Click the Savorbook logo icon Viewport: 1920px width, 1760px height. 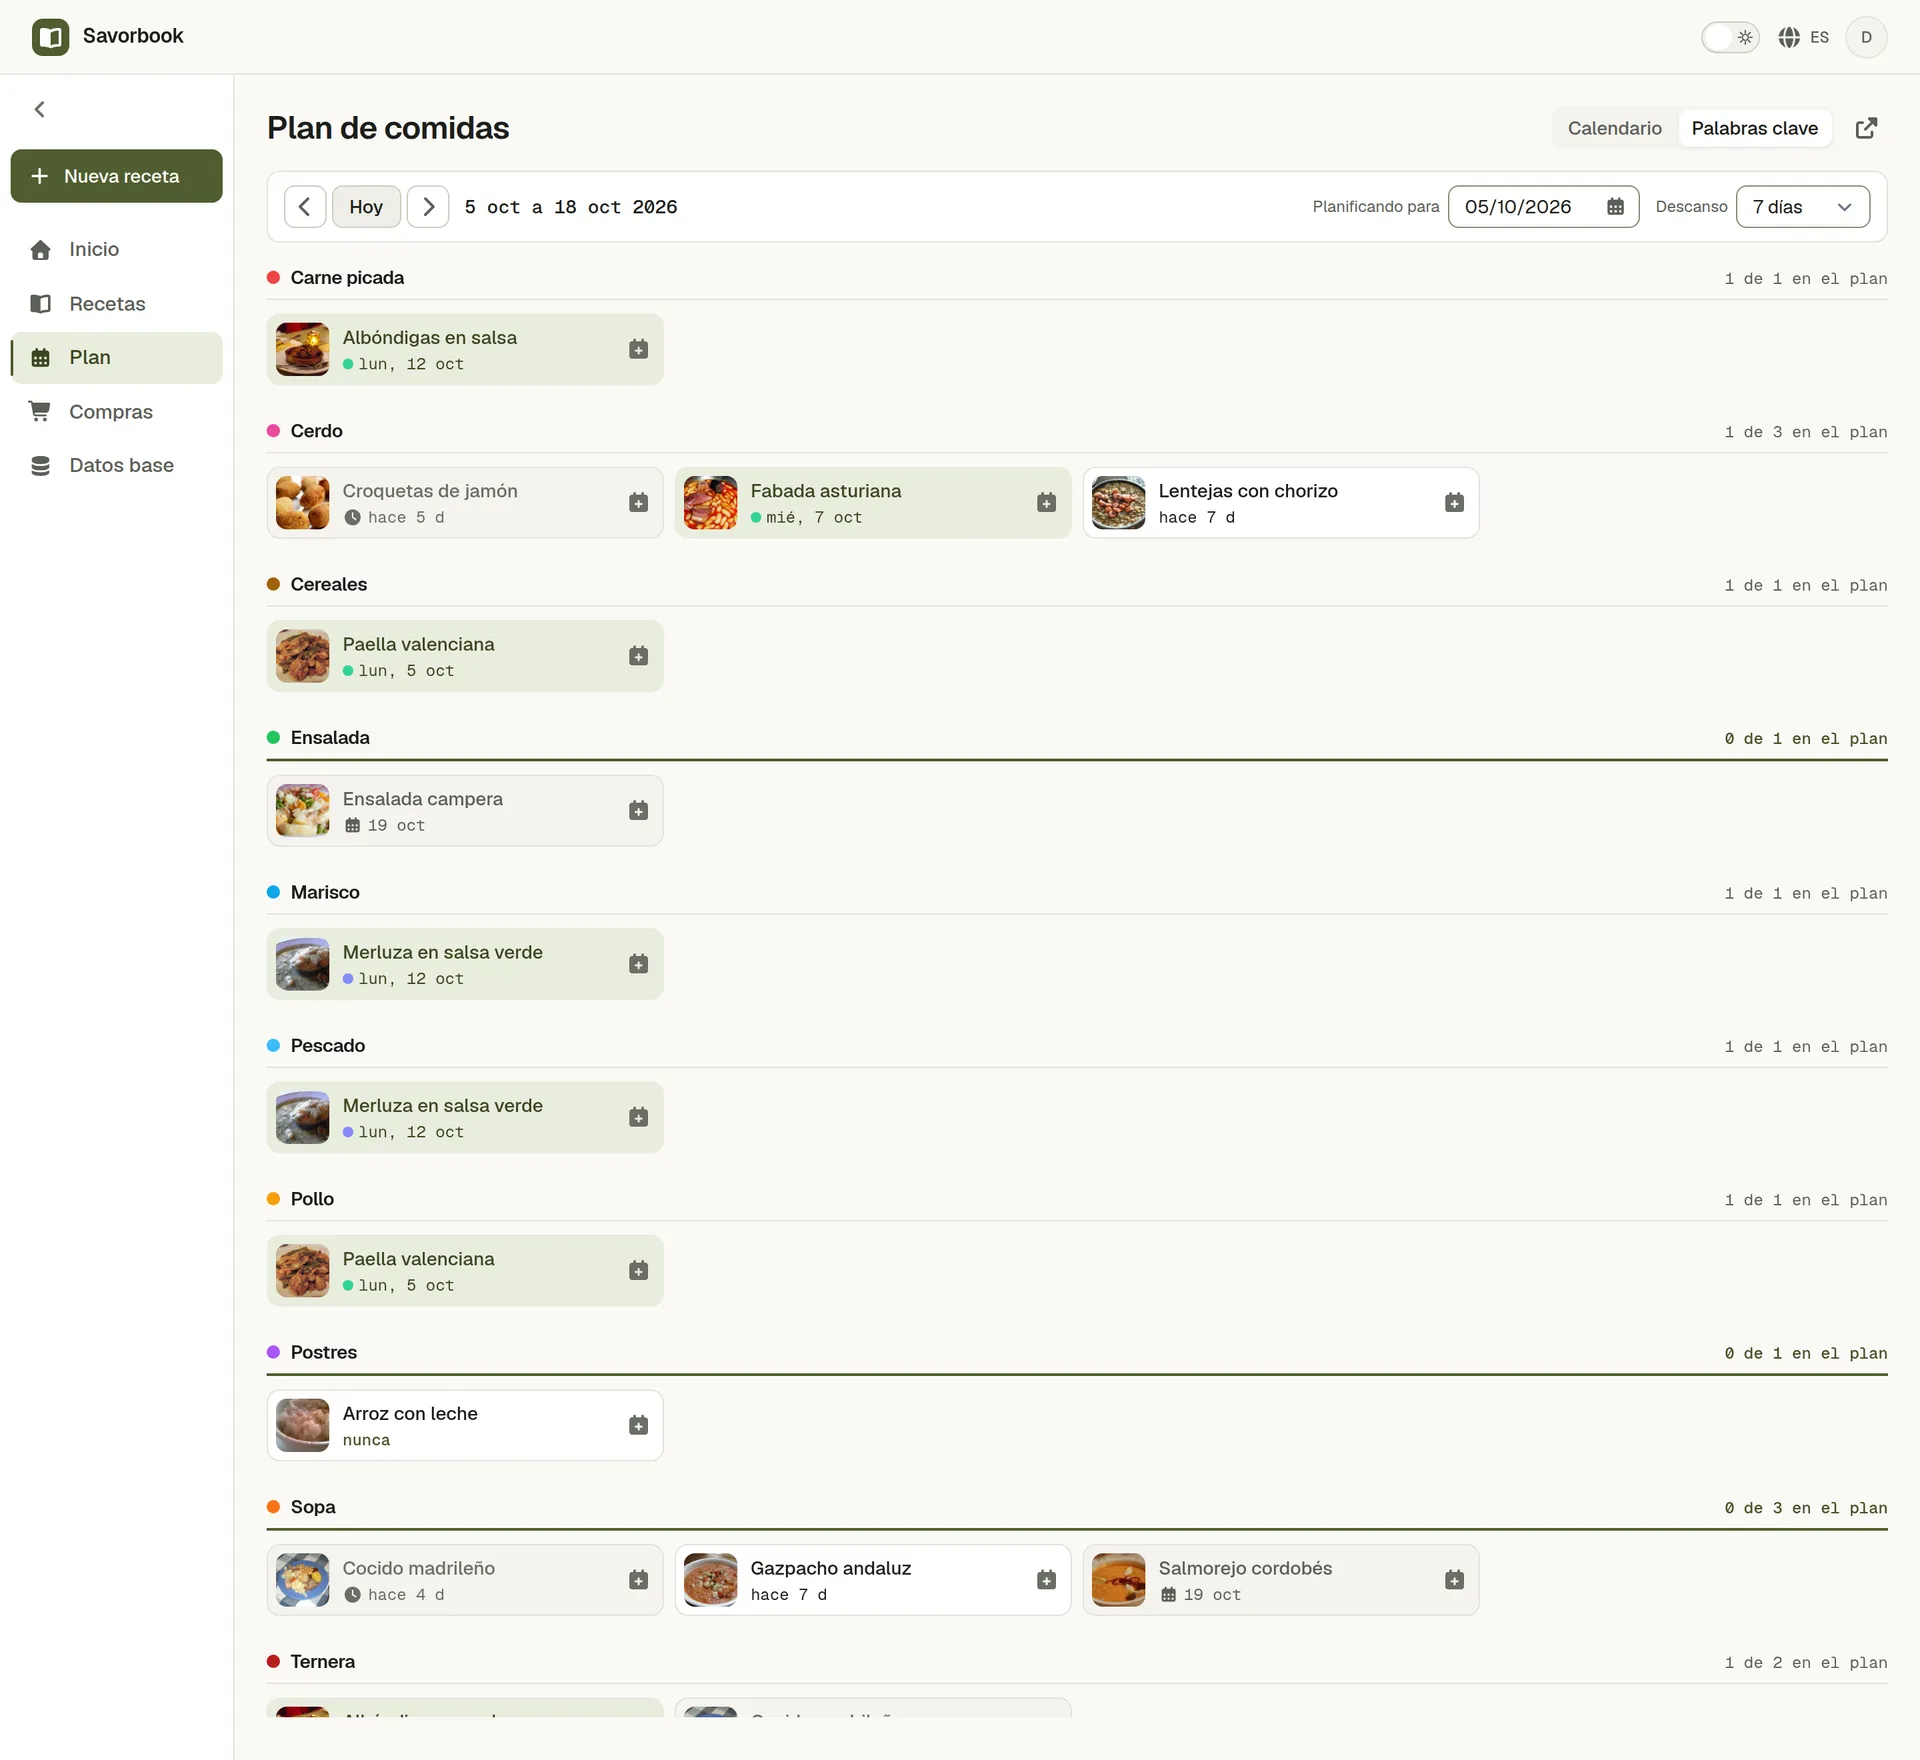point(50,37)
